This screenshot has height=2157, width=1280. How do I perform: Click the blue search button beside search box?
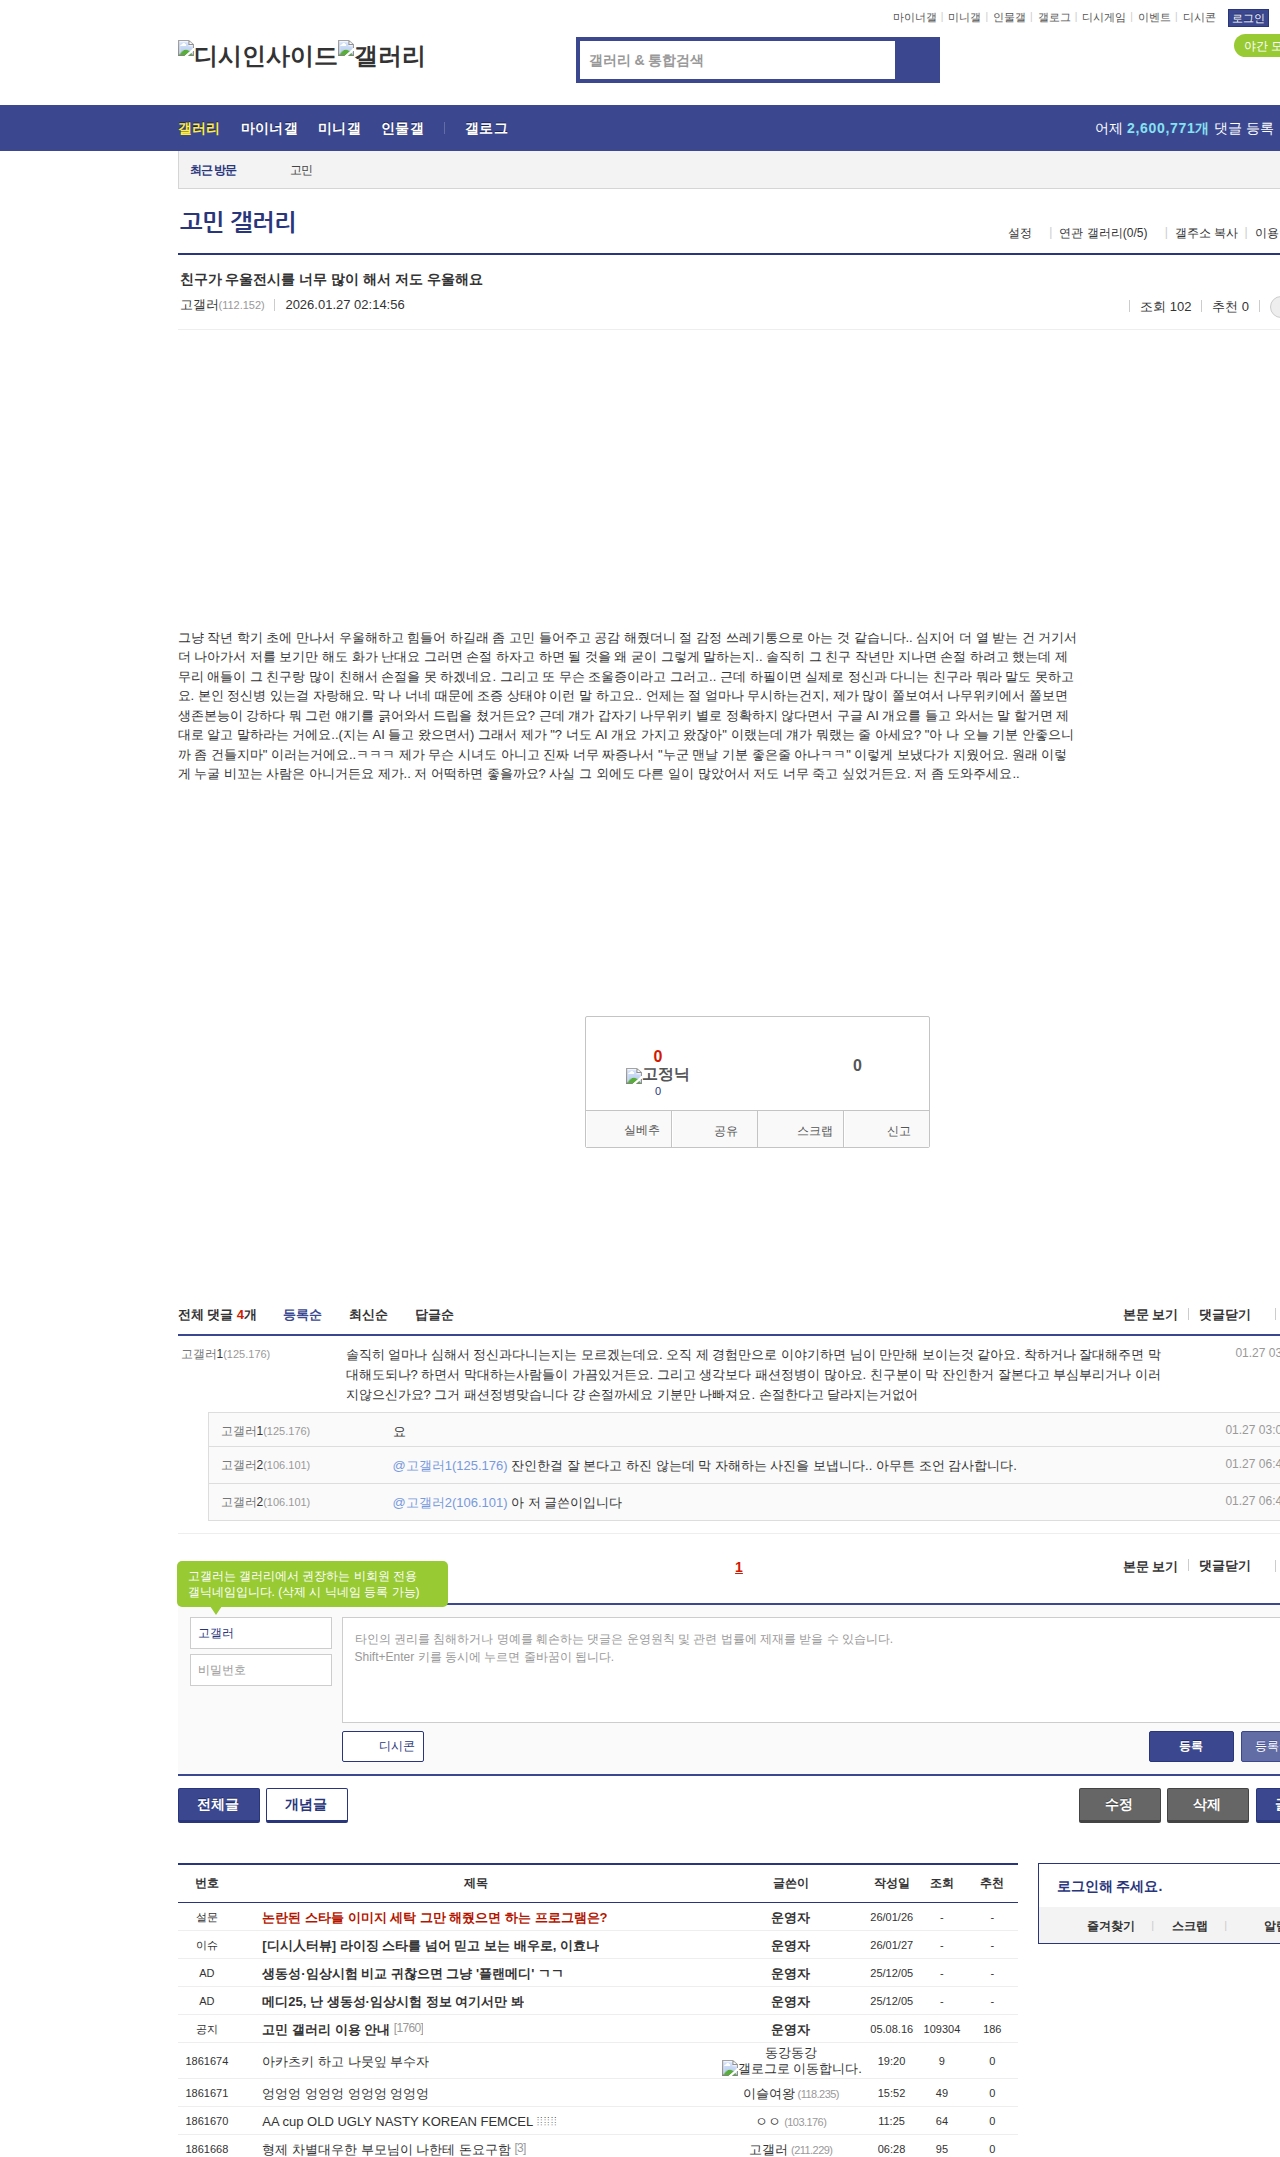917,60
